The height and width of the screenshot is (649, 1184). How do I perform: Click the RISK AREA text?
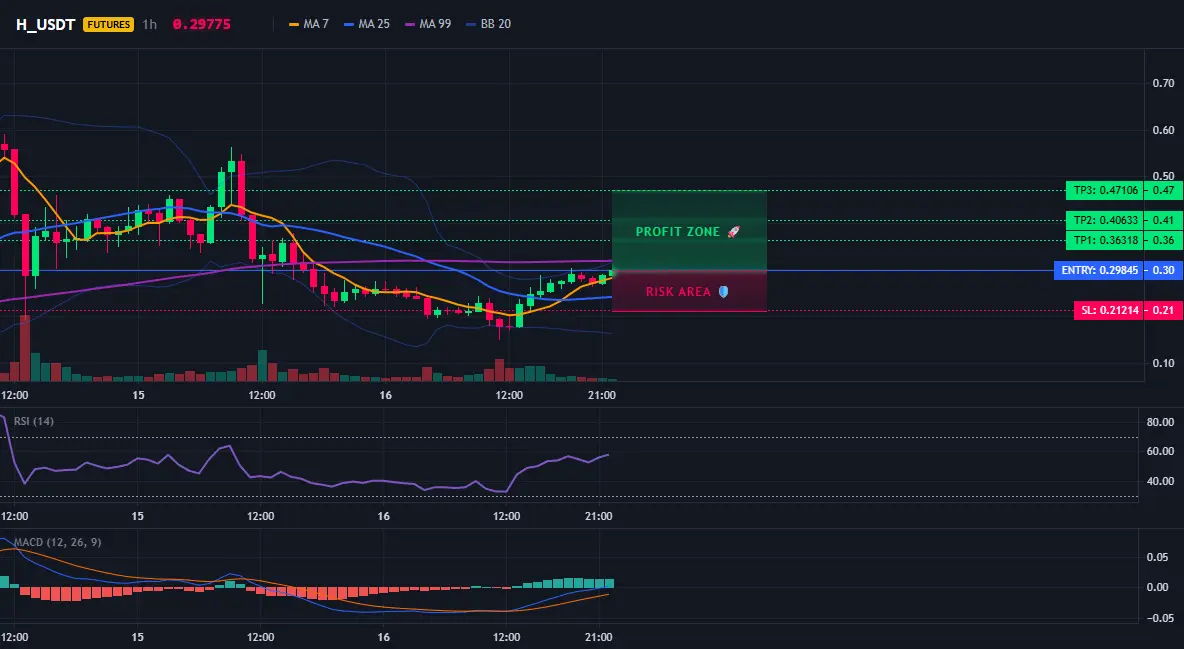678,292
